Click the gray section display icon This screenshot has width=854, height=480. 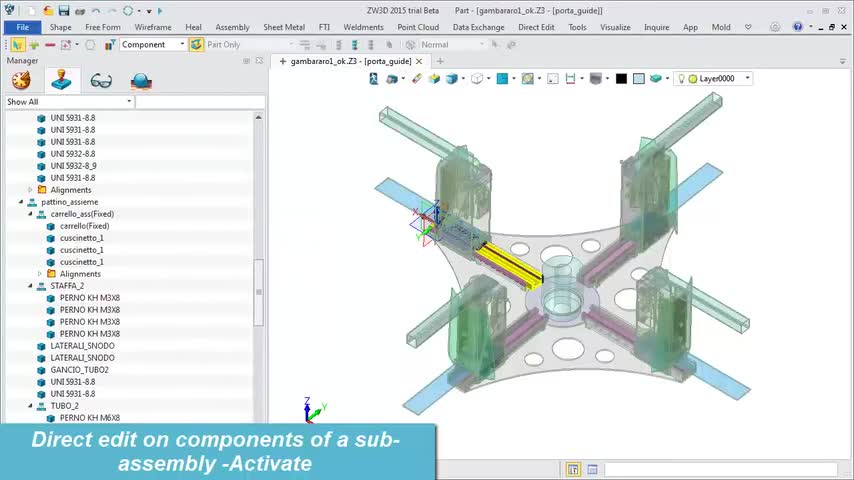[x=595, y=79]
